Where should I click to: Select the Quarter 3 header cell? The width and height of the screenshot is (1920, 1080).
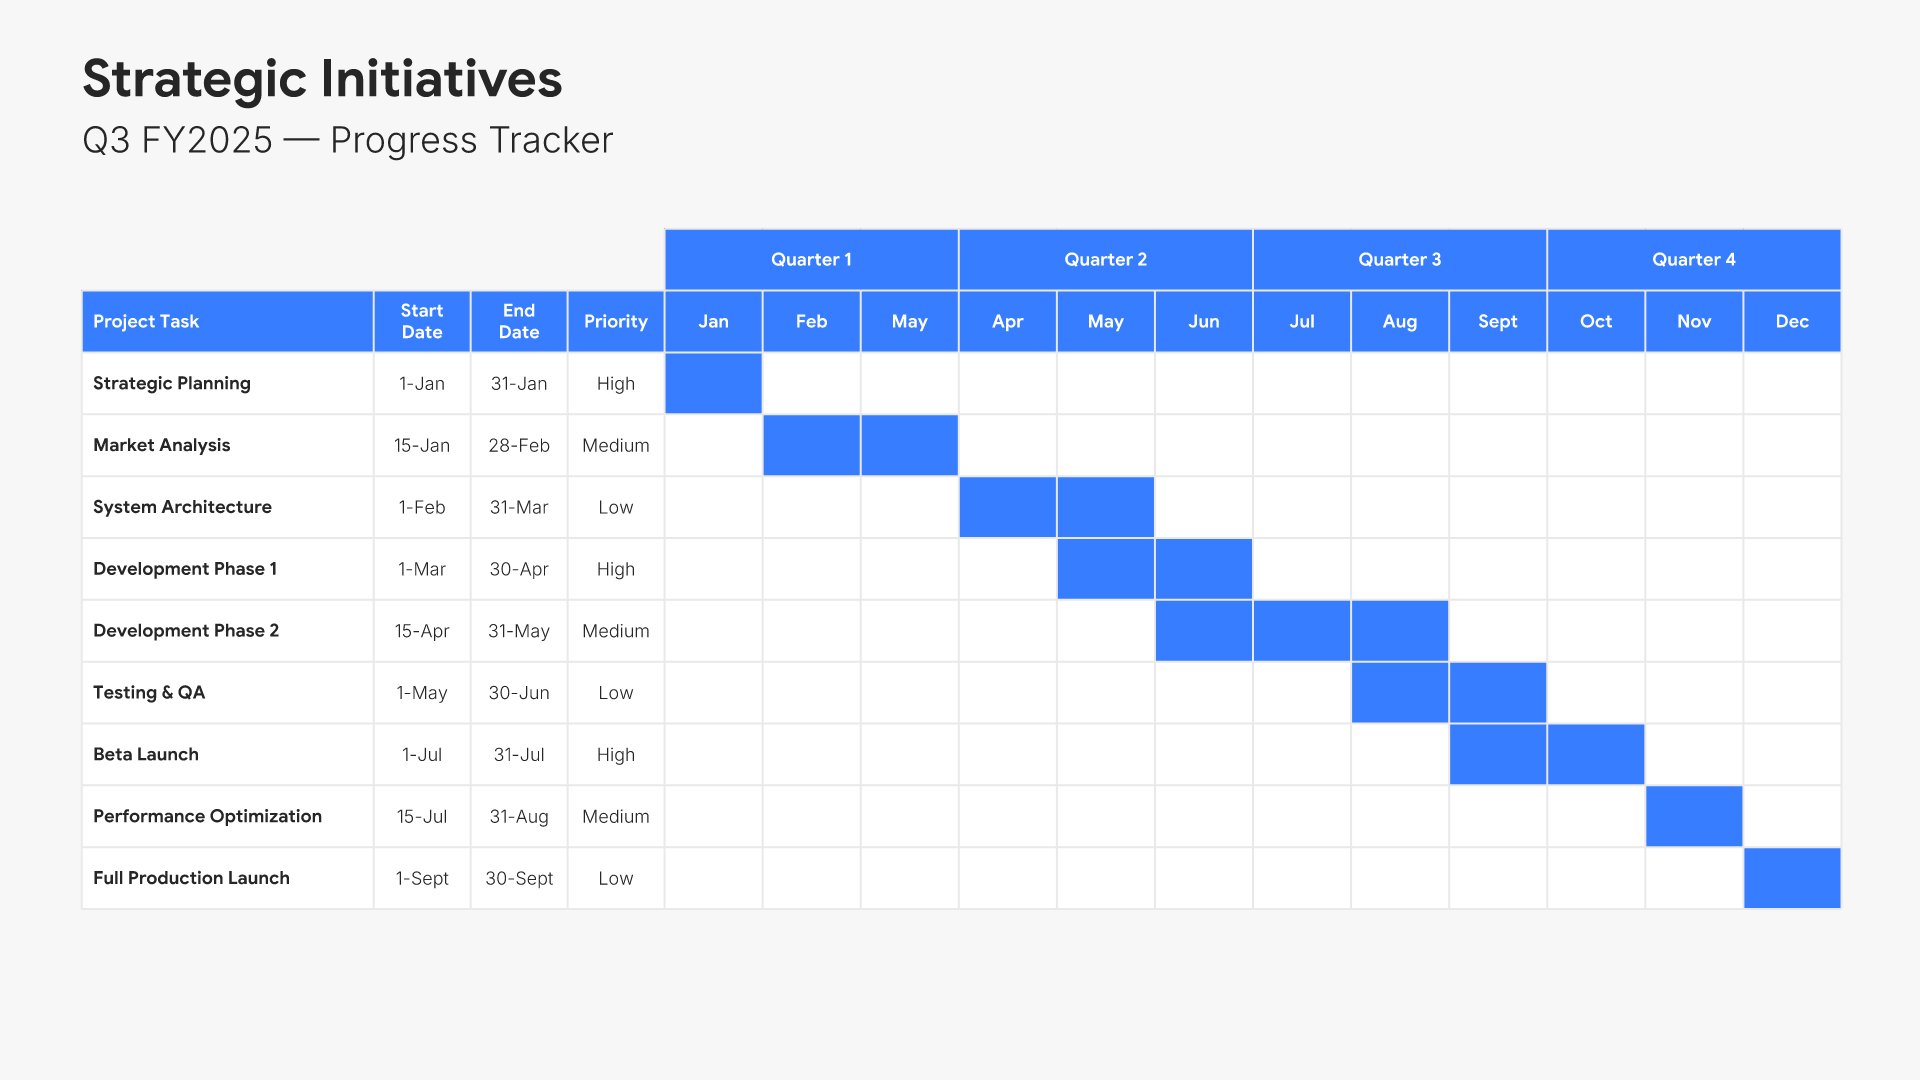[1399, 259]
